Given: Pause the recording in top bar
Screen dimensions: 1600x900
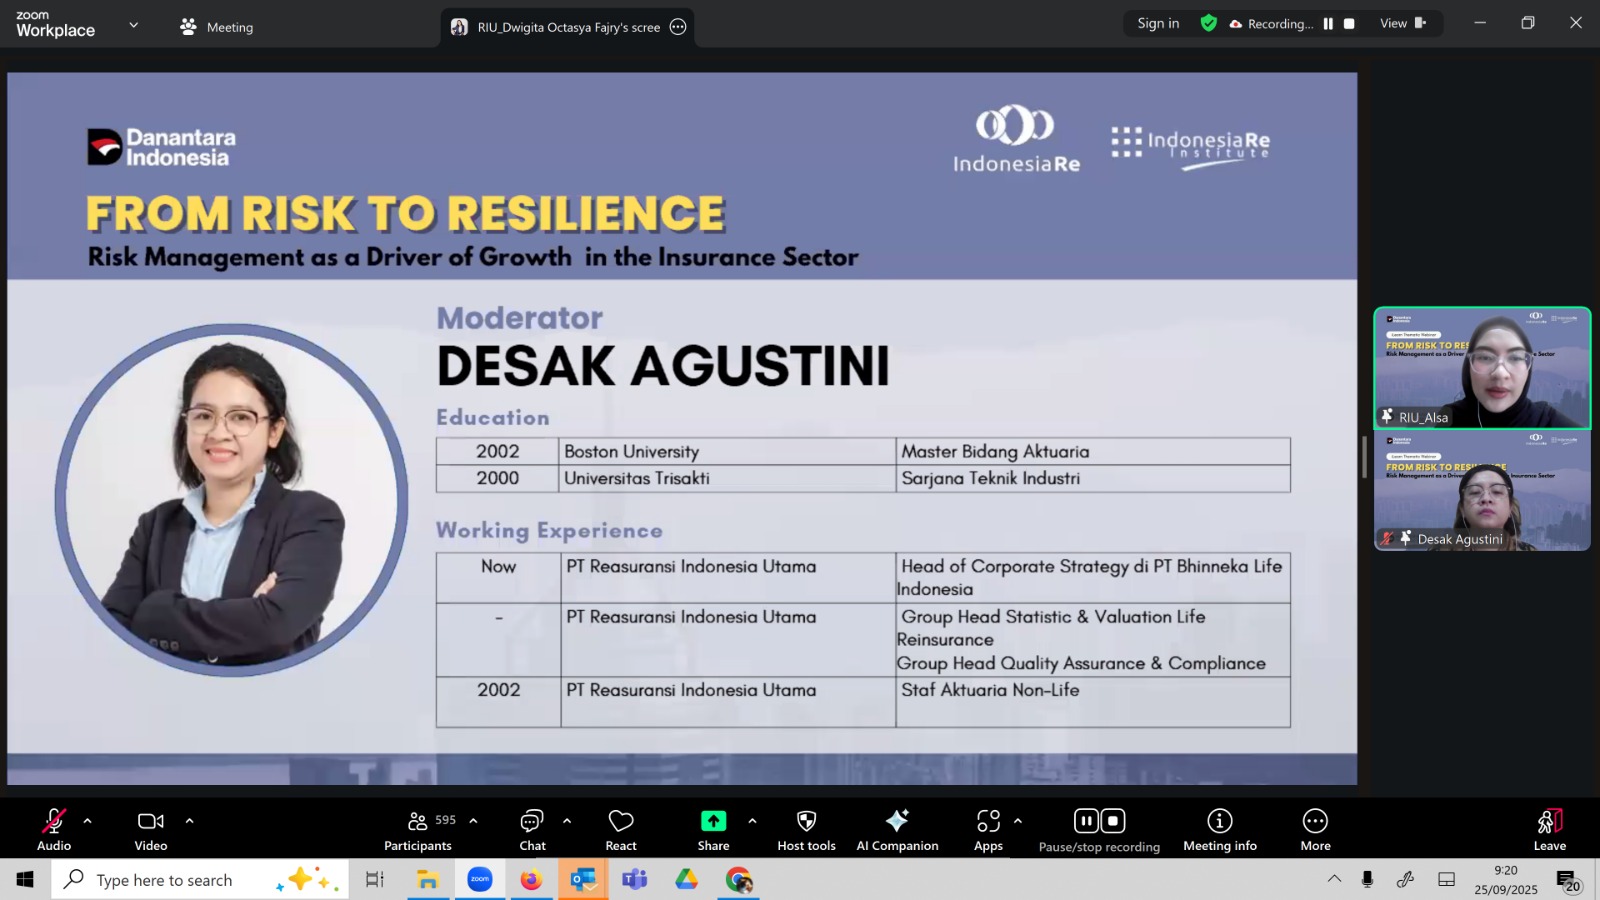Looking at the screenshot, I should click(1328, 24).
